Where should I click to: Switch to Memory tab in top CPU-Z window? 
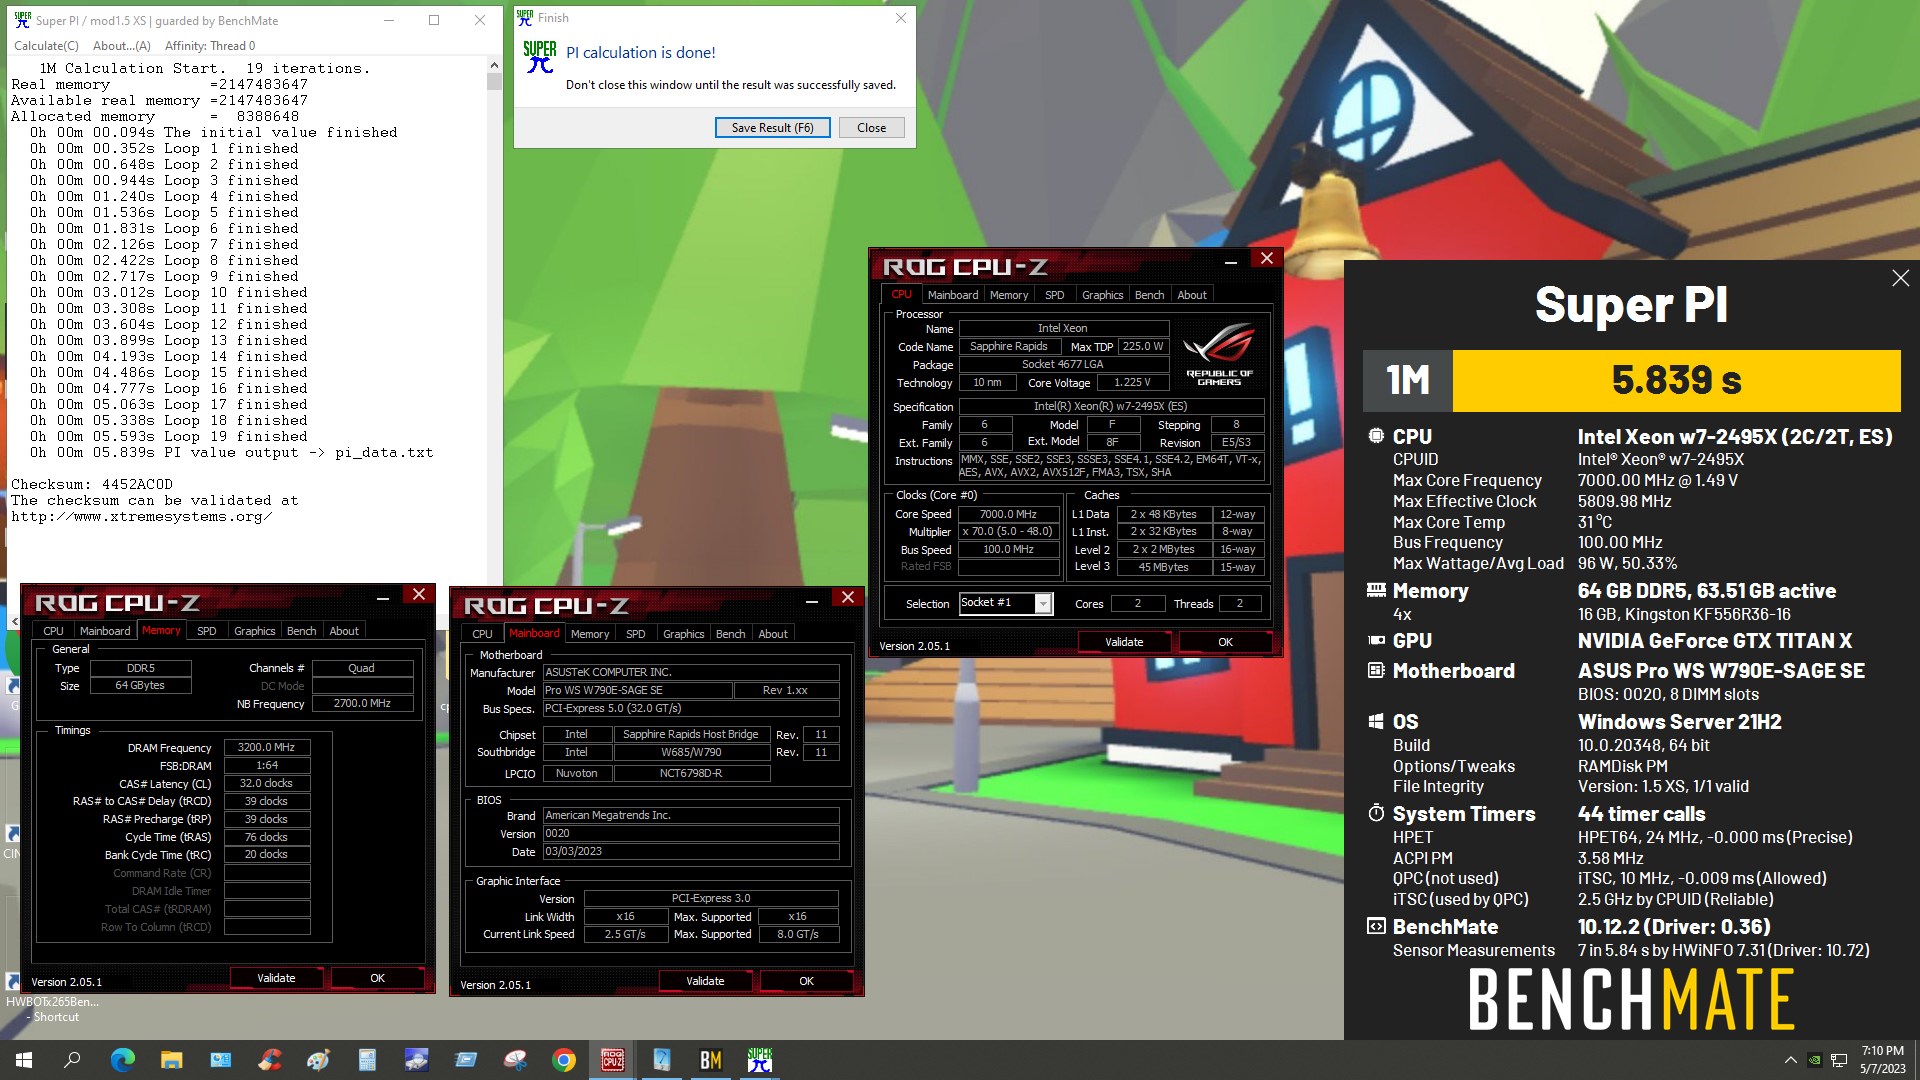click(x=1009, y=295)
